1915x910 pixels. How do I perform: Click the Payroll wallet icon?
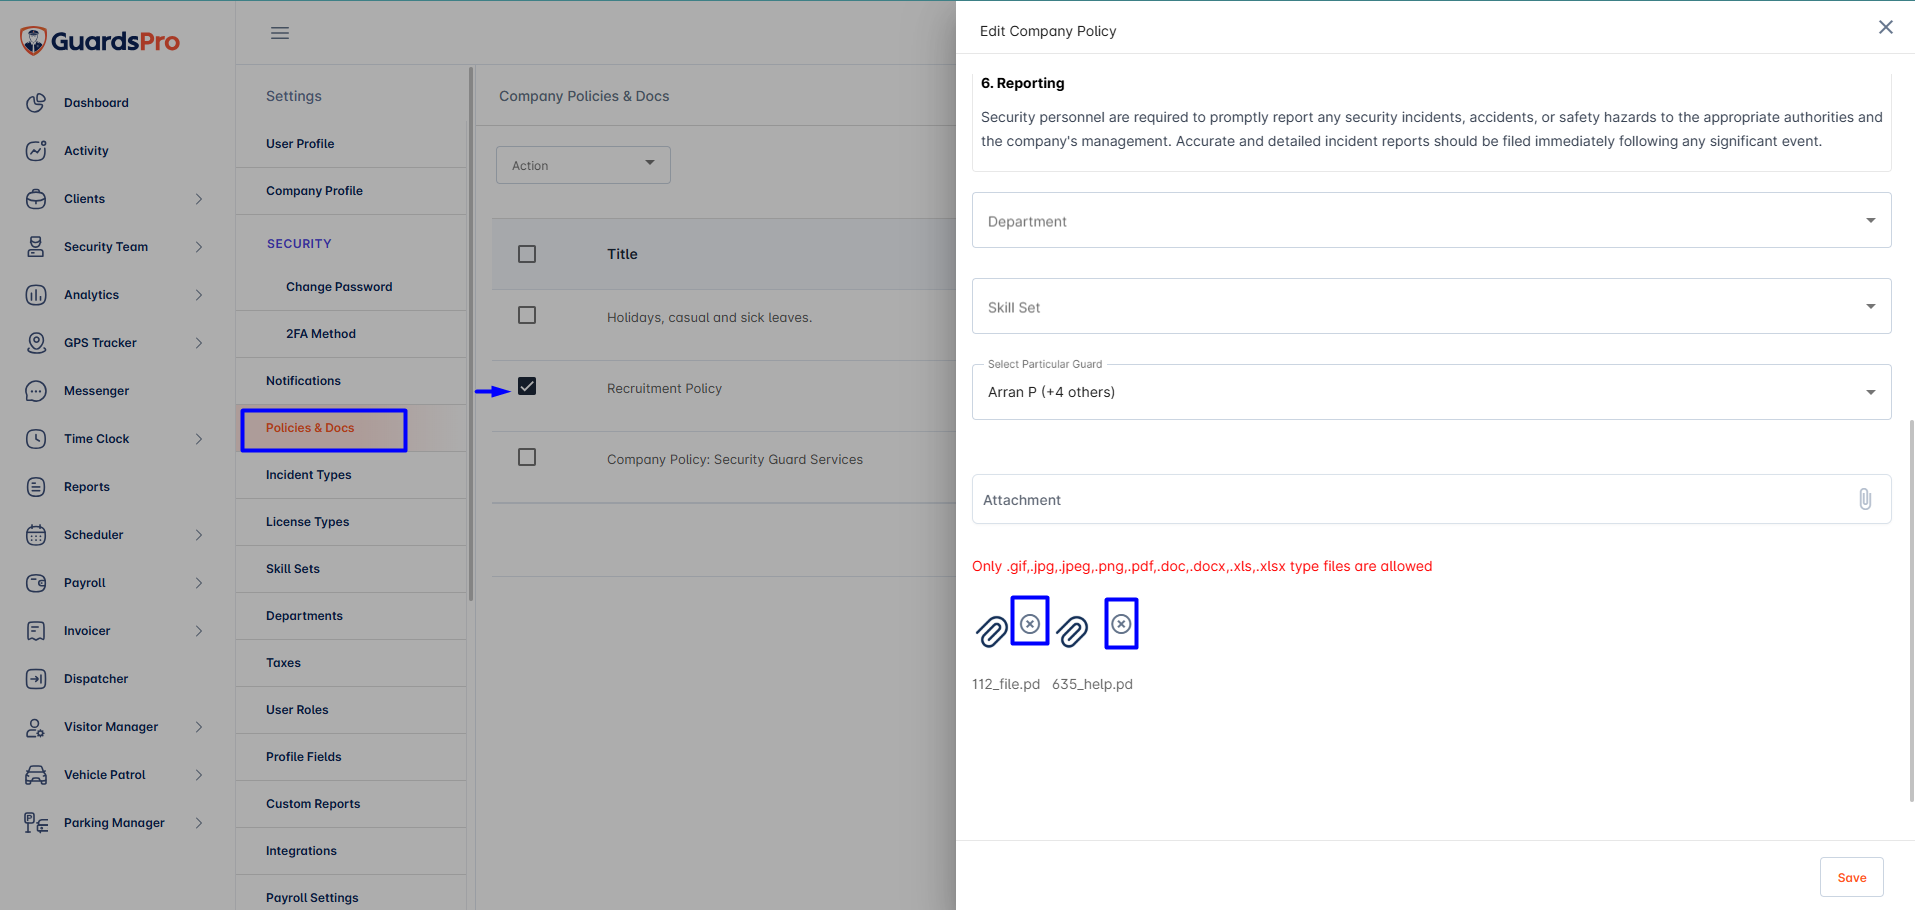(x=36, y=583)
